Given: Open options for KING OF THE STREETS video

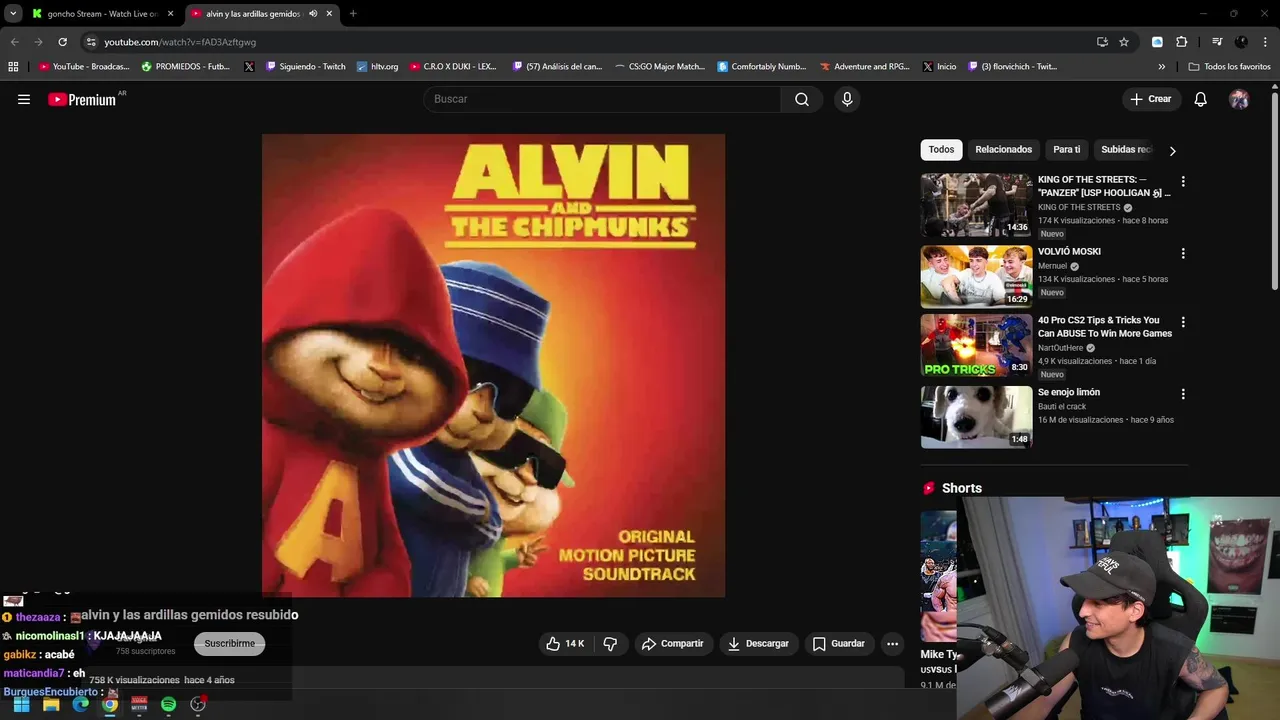Looking at the screenshot, I should tap(1183, 182).
